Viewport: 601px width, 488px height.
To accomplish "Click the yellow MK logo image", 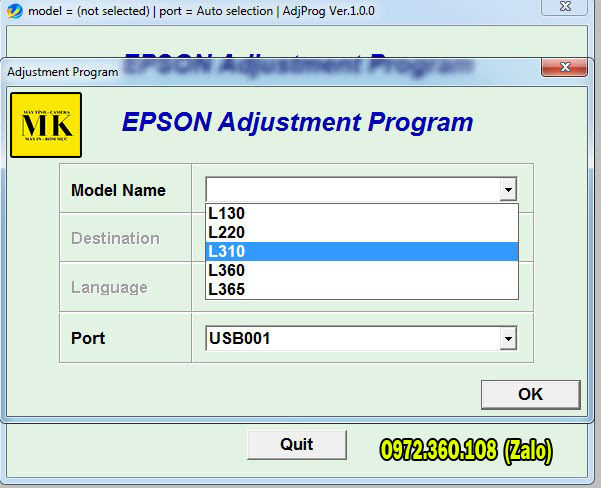I will click(46, 125).
